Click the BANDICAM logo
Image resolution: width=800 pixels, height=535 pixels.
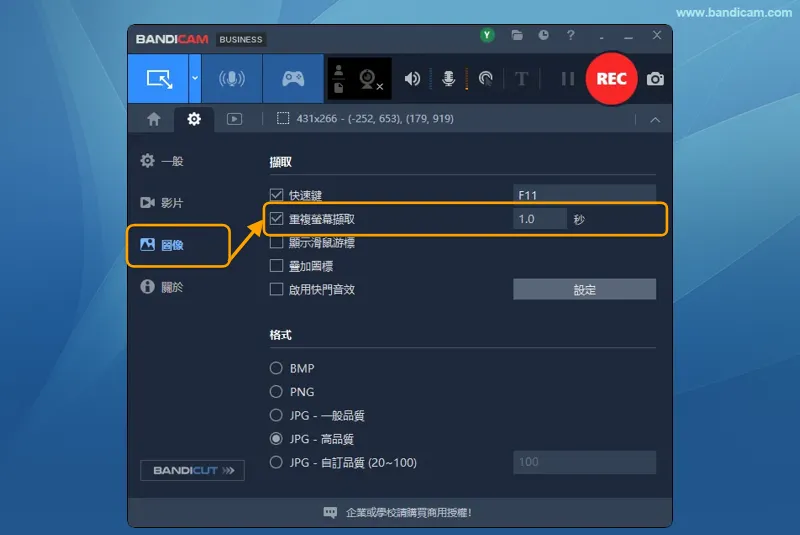click(172, 39)
